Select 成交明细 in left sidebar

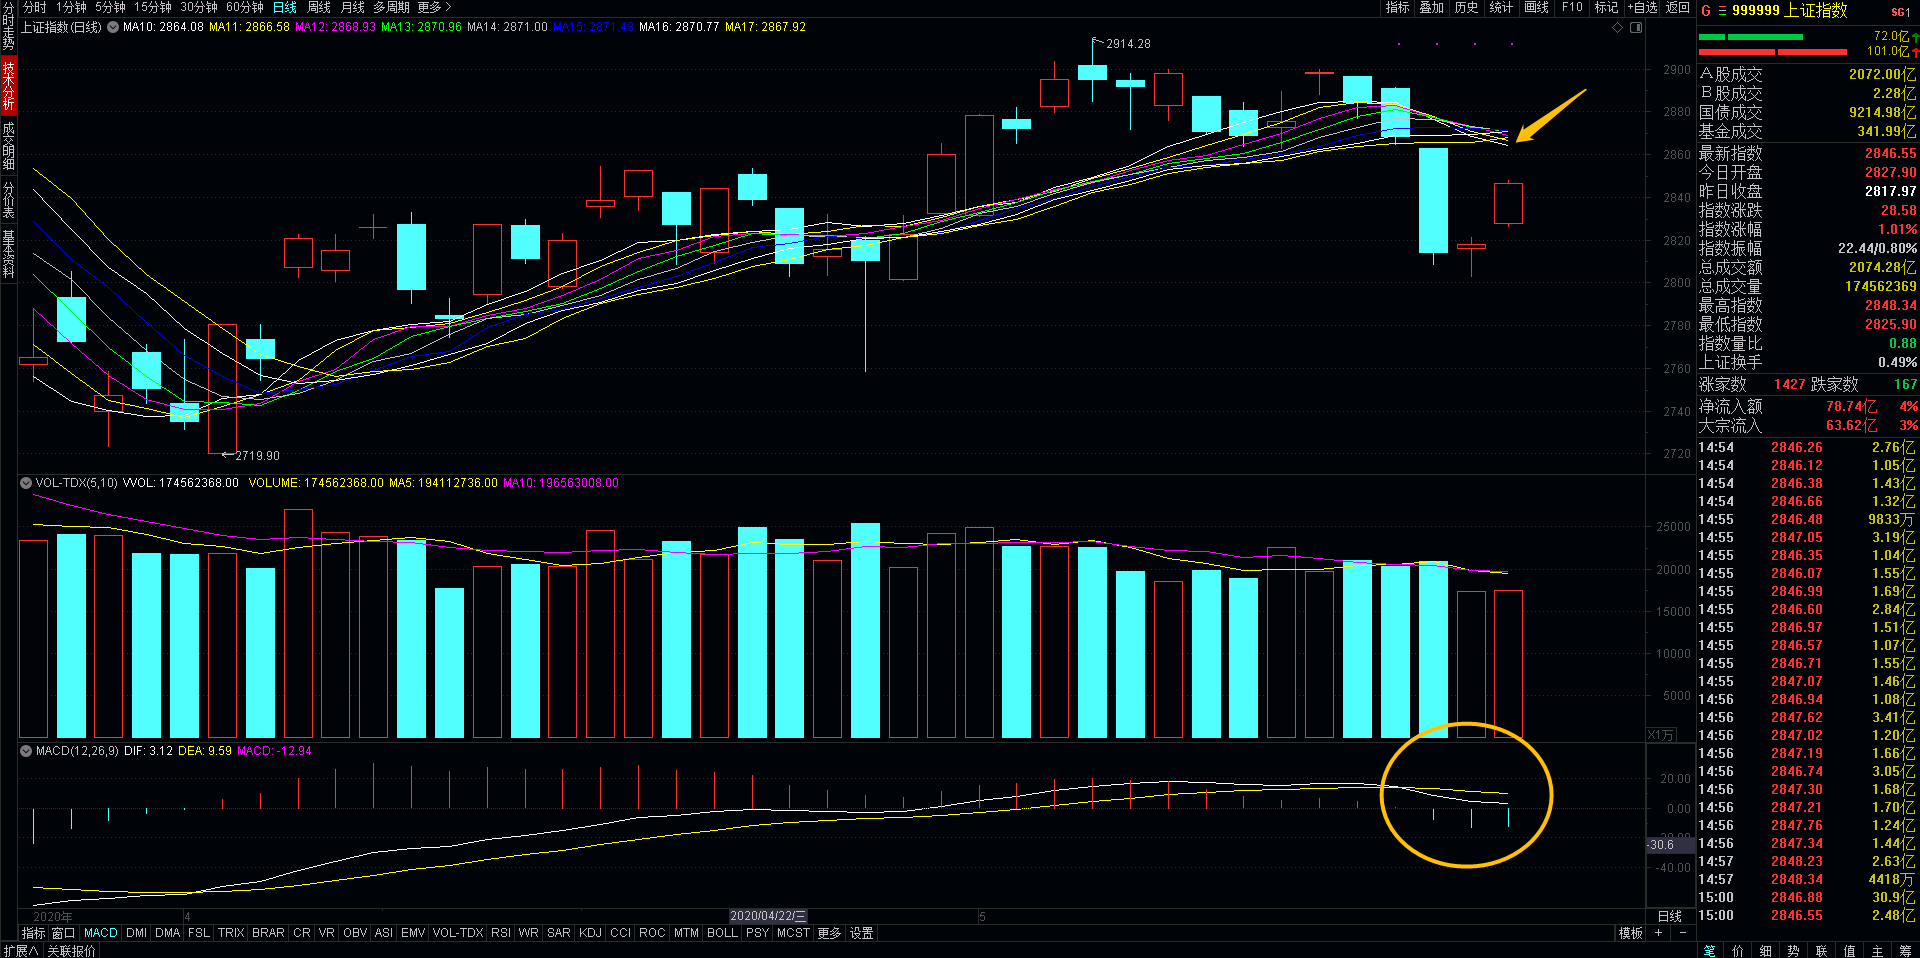[x=8, y=146]
